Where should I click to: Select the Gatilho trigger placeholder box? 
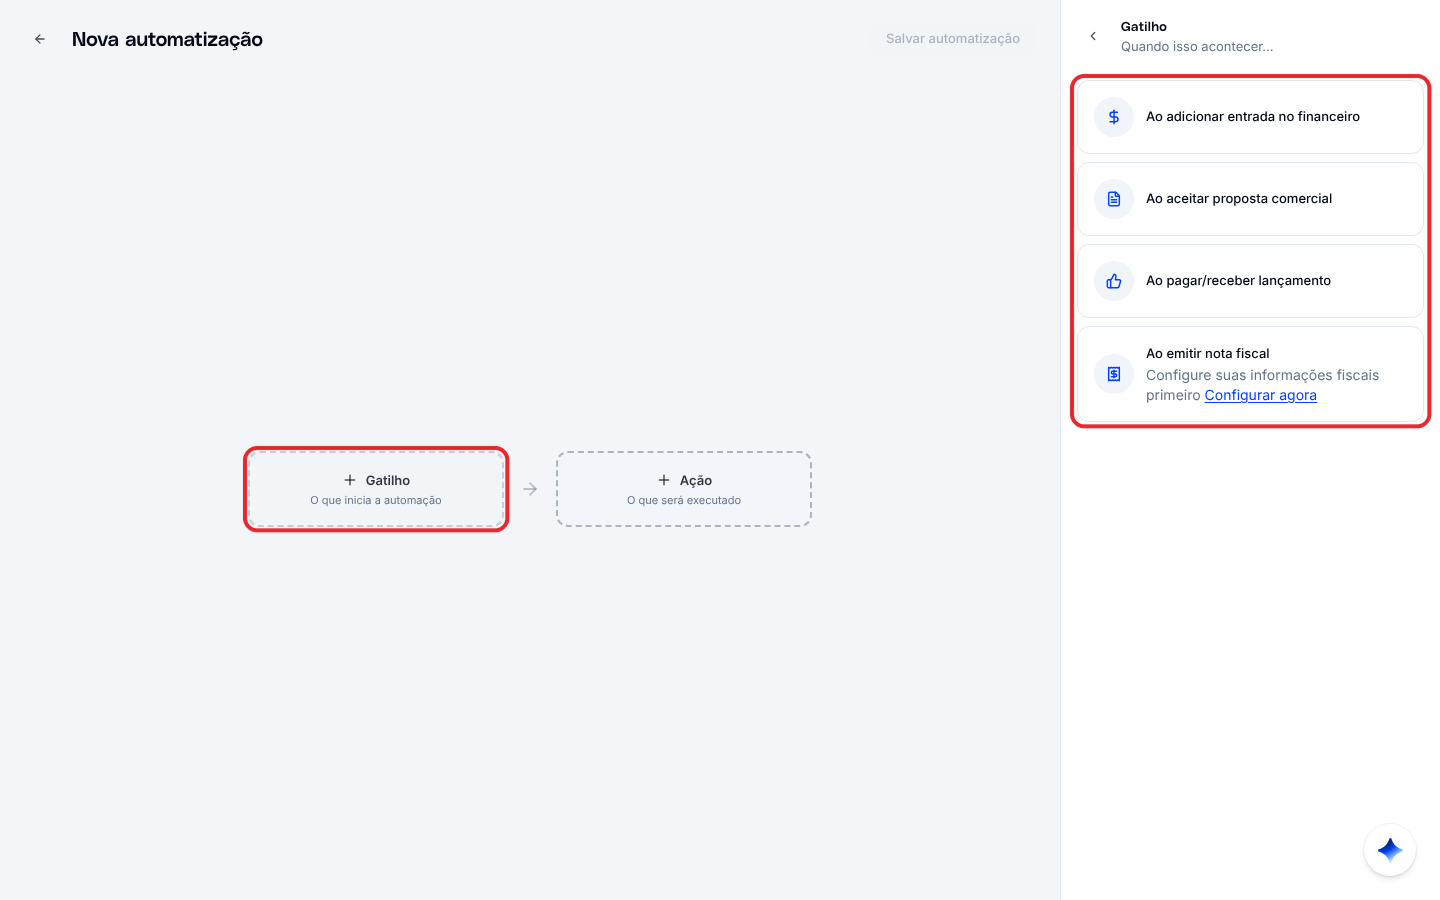click(x=376, y=489)
